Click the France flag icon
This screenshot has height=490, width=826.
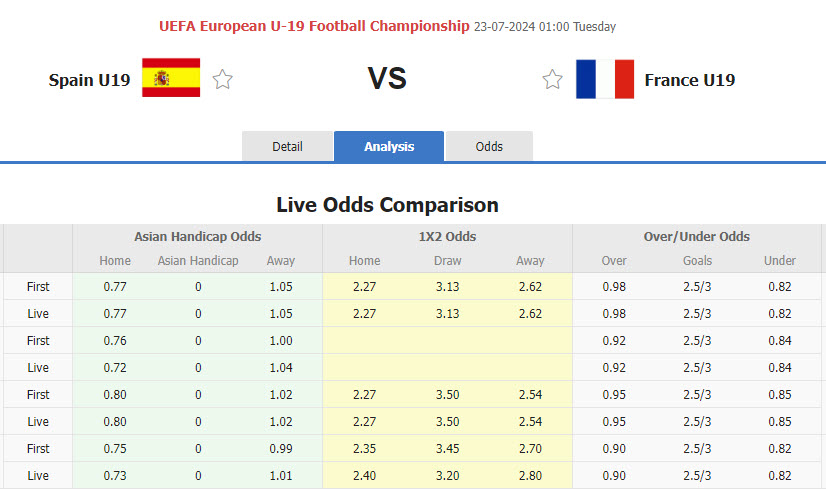(x=605, y=79)
